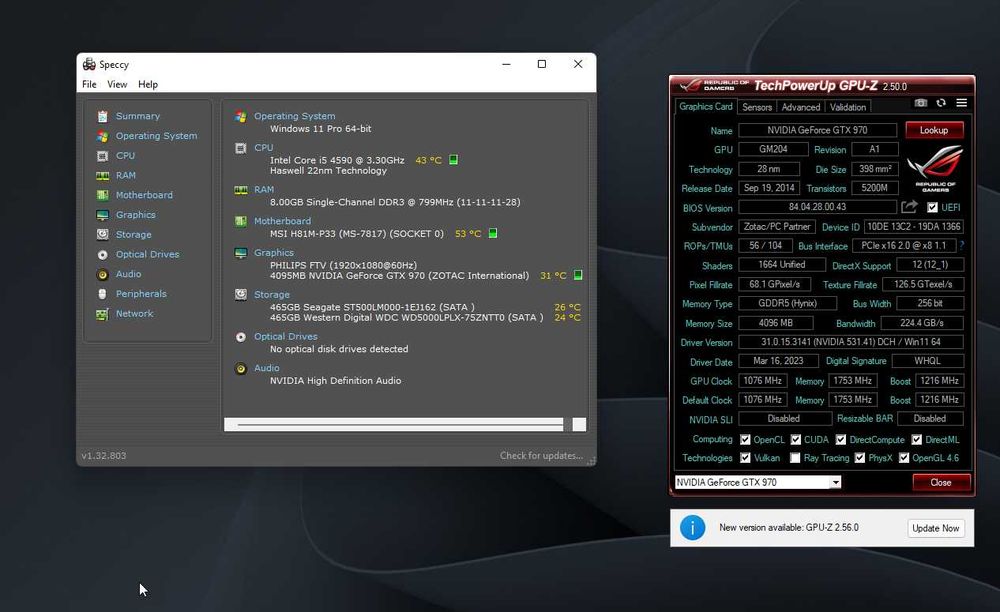
Task: Toggle the DirectML checkbox
Action: (916, 439)
